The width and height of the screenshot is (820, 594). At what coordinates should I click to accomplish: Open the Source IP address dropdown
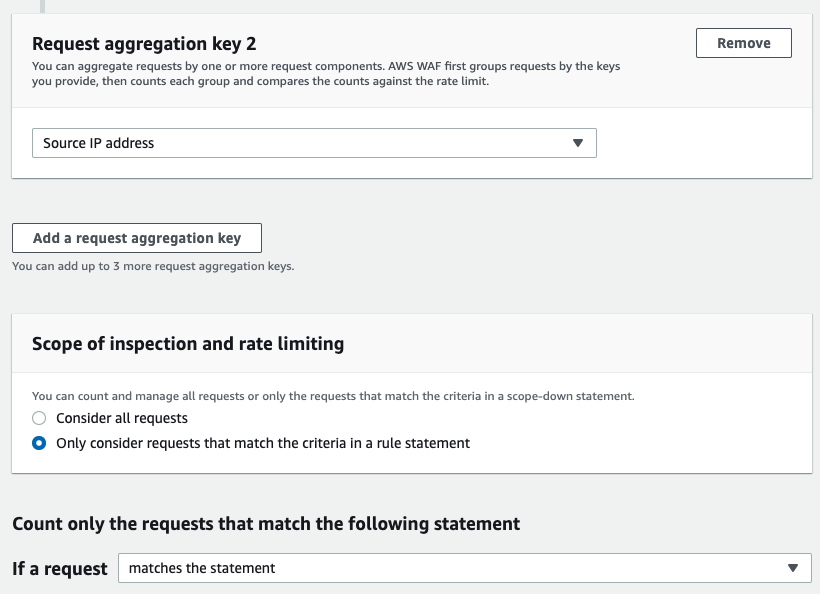coord(314,143)
